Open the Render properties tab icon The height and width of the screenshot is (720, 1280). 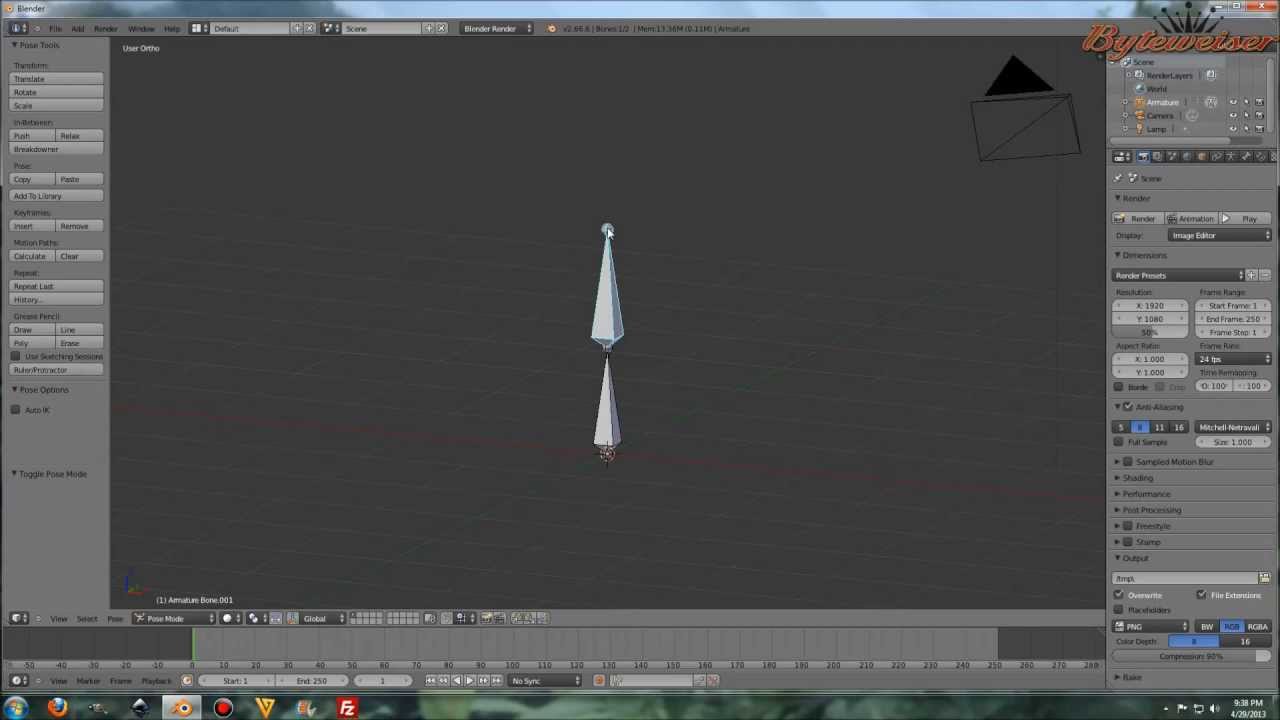[1143, 156]
